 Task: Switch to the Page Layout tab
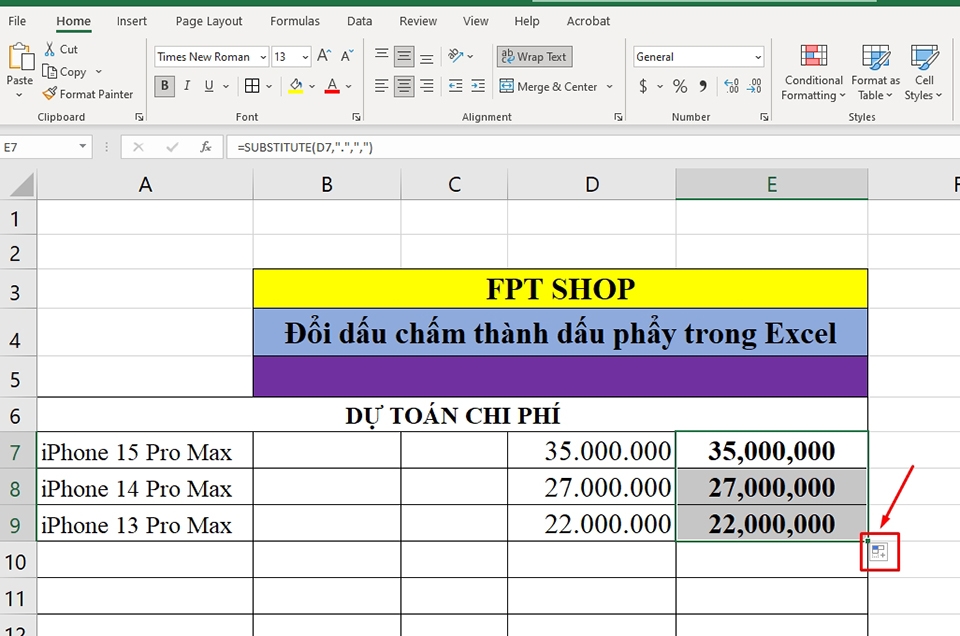coord(209,21)
